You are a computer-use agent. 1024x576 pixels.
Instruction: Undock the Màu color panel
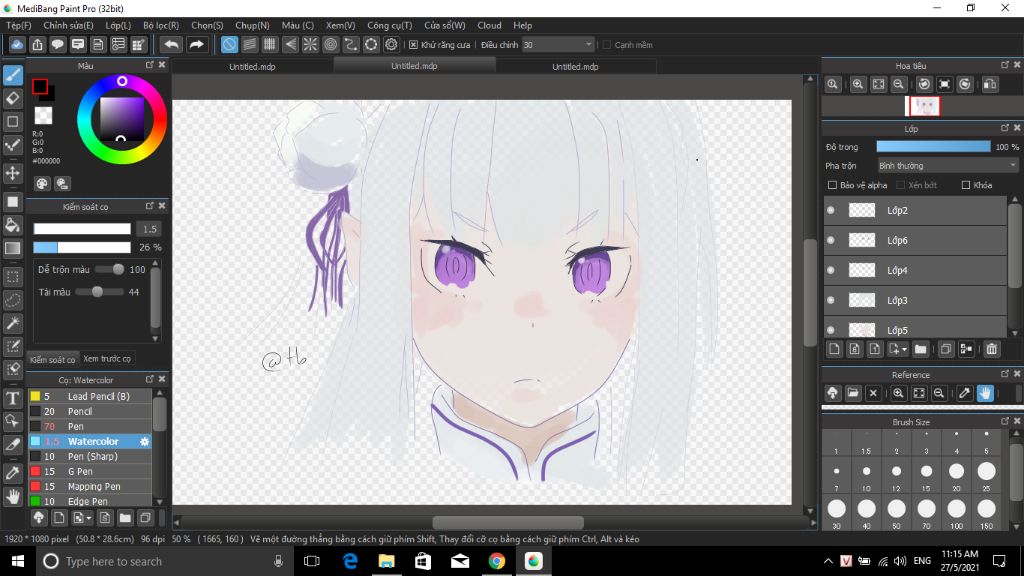click(150, 65)
